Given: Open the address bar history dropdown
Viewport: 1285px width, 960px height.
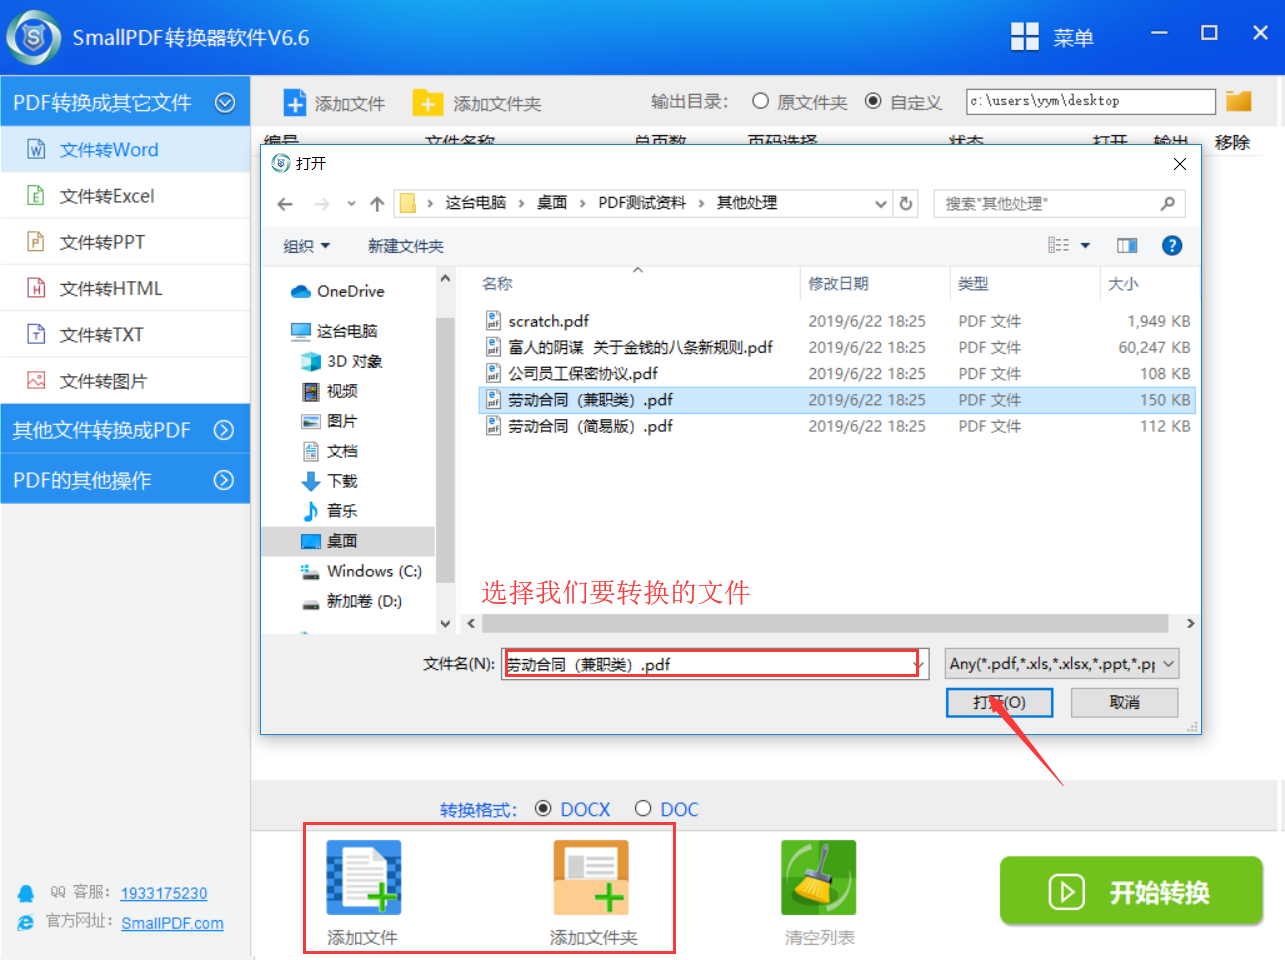Looking at the screenshot, I should click(881, 204).
